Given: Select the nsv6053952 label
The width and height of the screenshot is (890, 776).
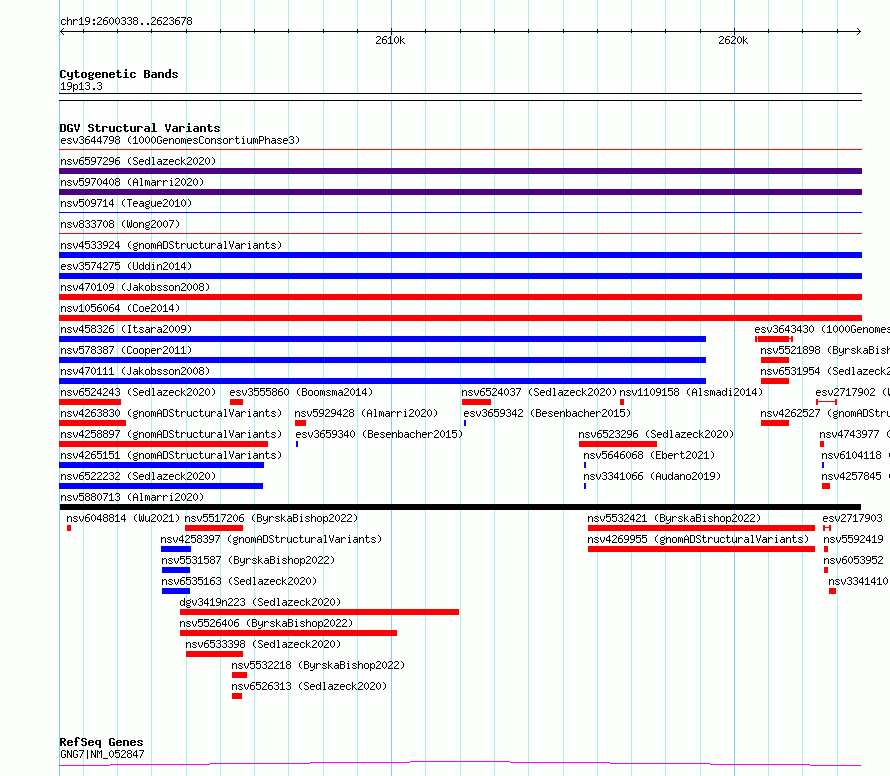Looking at the screenshot, I should (854, 560).
